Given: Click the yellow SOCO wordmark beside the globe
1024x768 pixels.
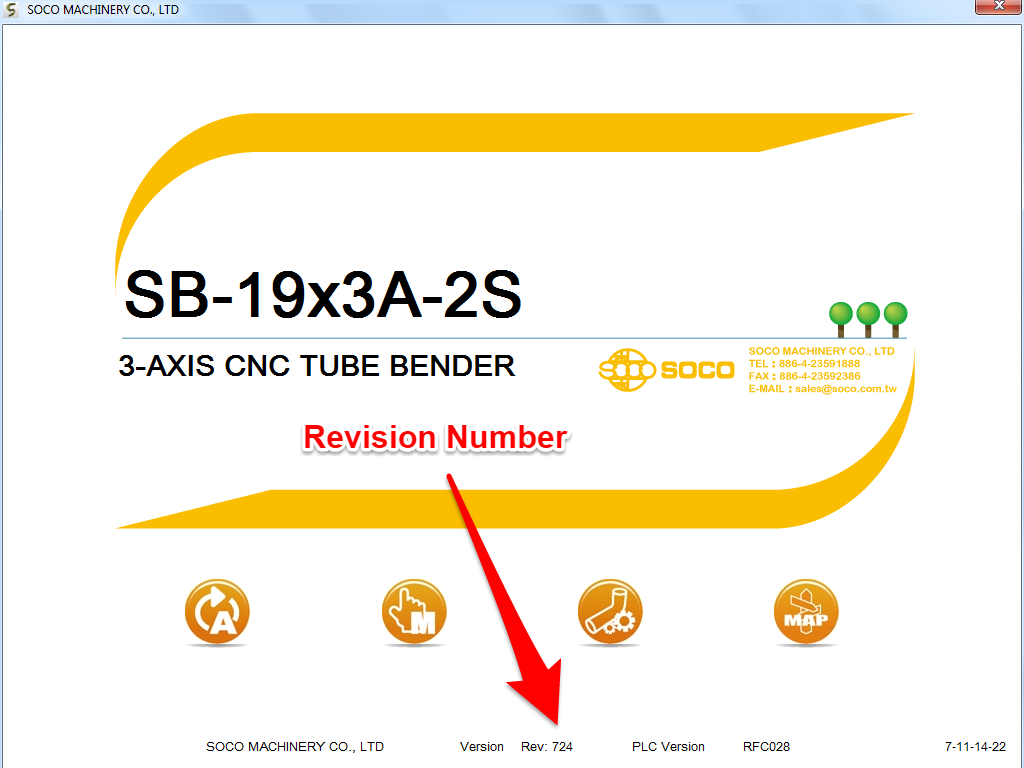Looking at the screenshot, I should pos(697,370).
